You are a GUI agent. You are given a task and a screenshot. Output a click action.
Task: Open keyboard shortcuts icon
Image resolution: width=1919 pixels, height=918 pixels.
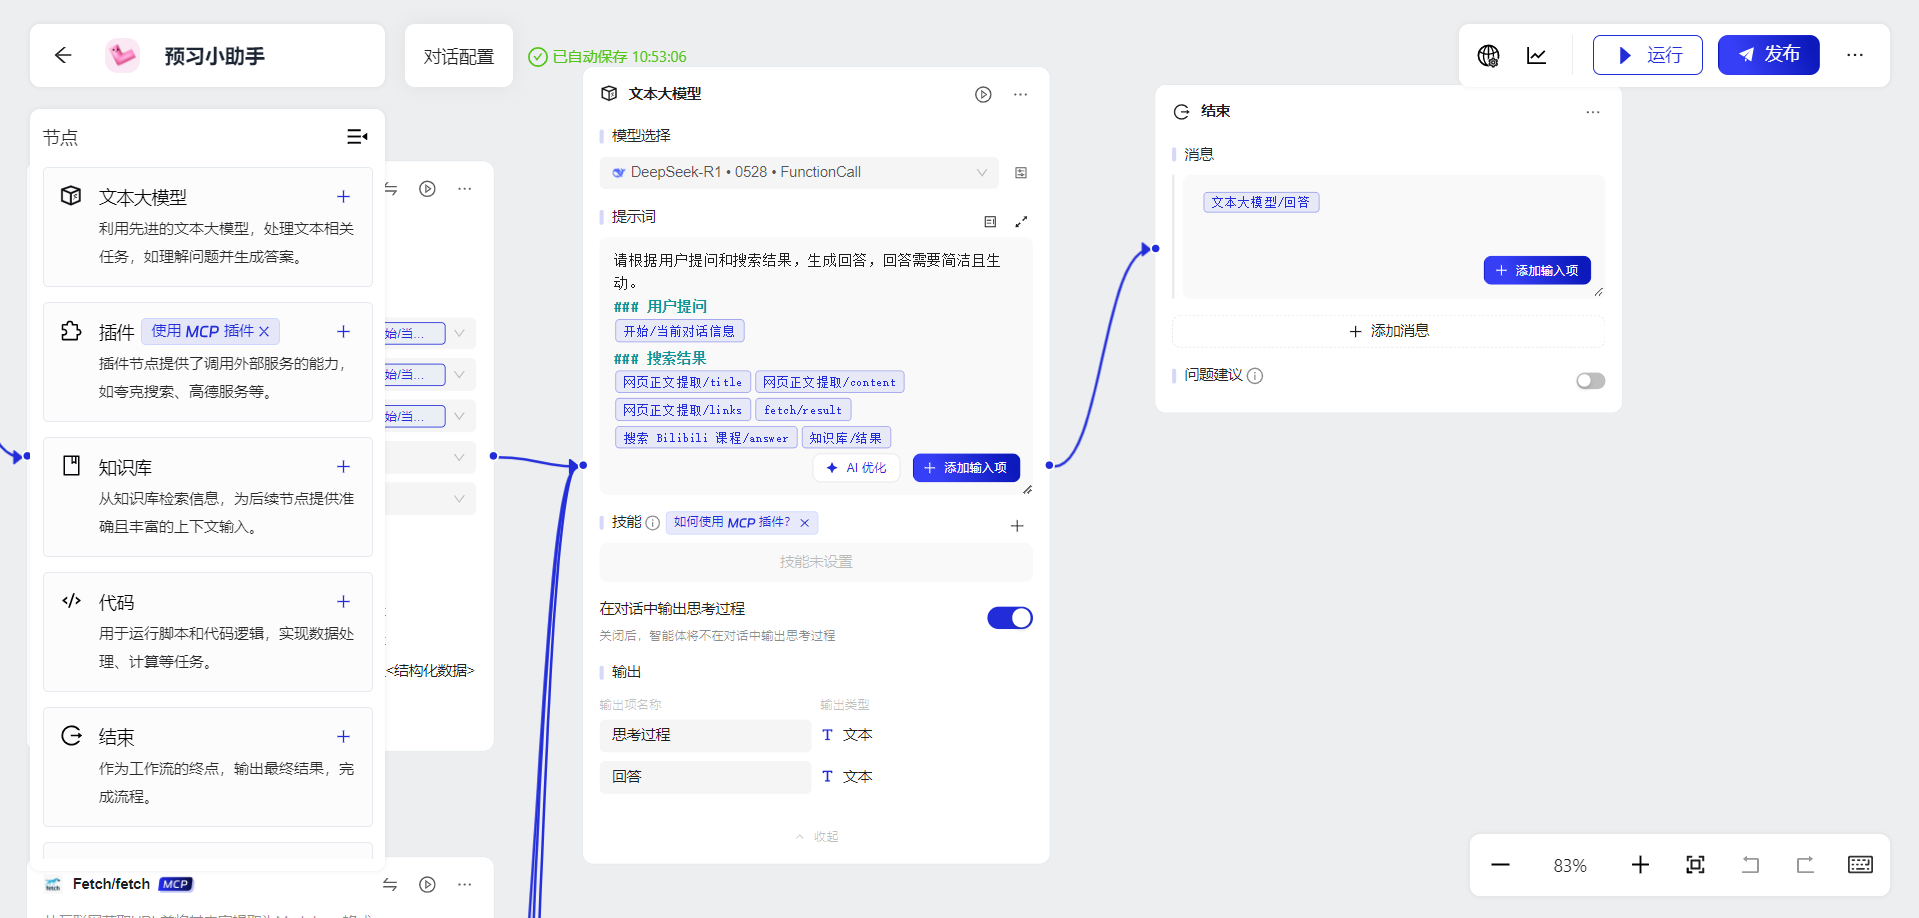point(1860,865)
